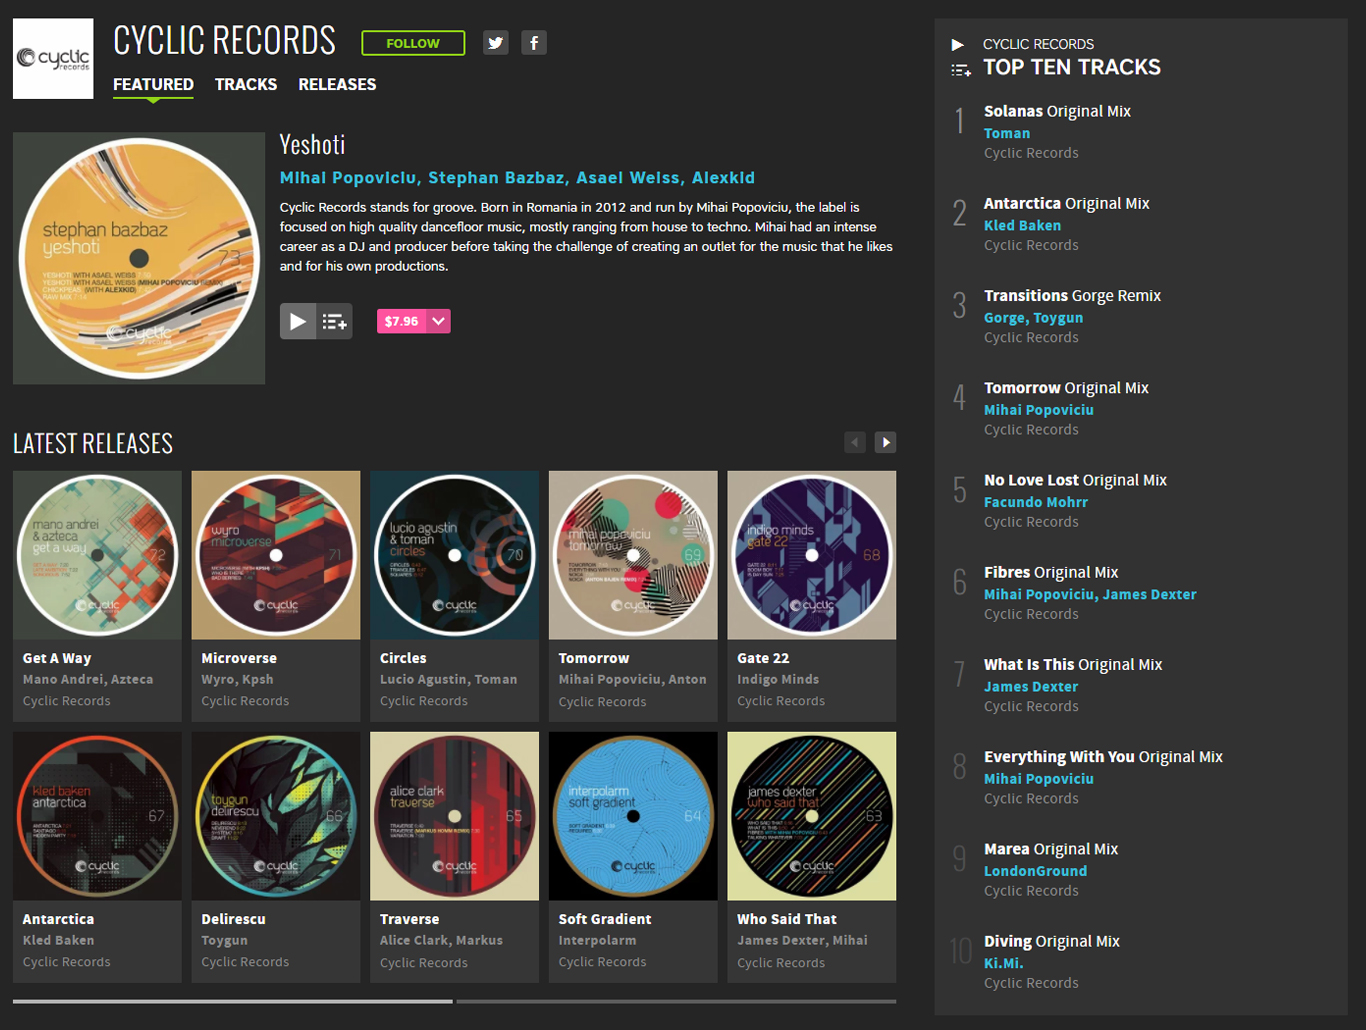Buy Yeshoti for $7.96
The image size is (1366, 1030).
(402, 321)
